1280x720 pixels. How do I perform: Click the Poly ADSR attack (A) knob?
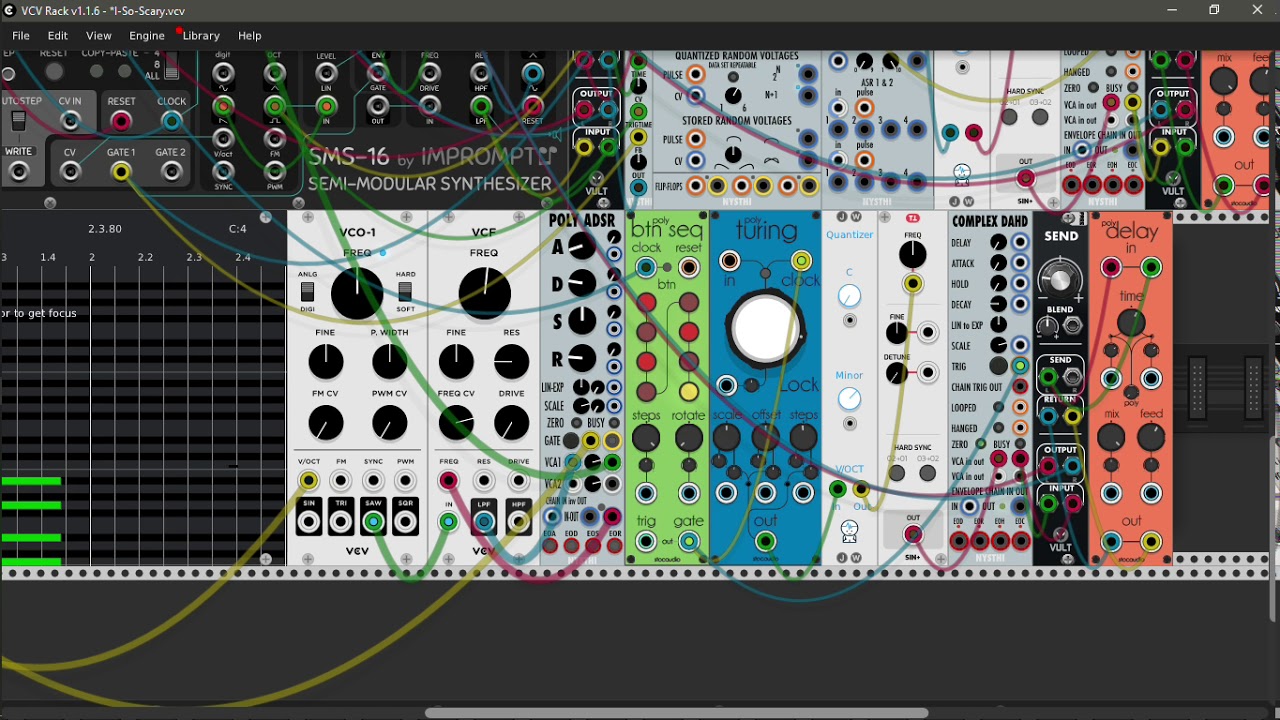[x=581, y=247]
